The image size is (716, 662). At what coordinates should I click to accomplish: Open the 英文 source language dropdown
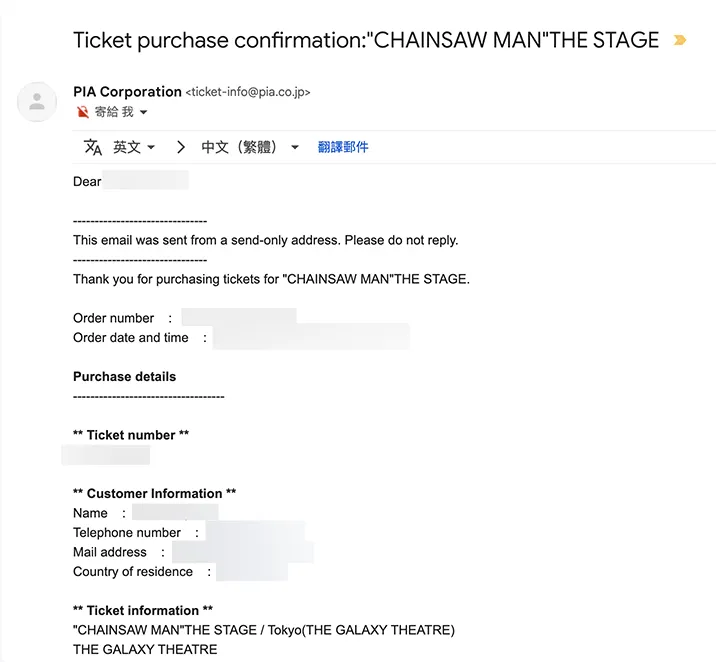pos(134,147)
